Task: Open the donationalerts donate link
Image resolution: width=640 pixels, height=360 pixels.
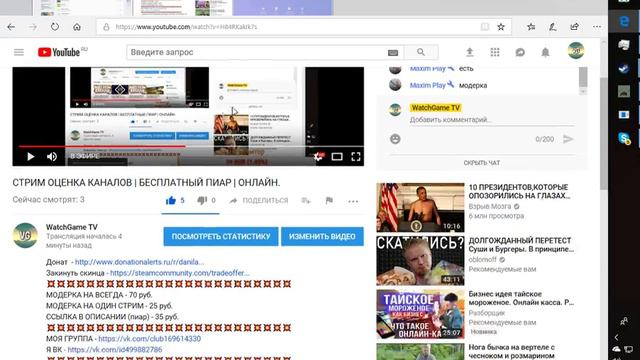Action: (x=139, y=262)
